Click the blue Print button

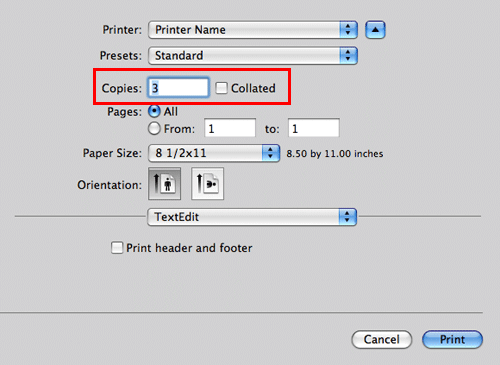(x=452, y=339)
